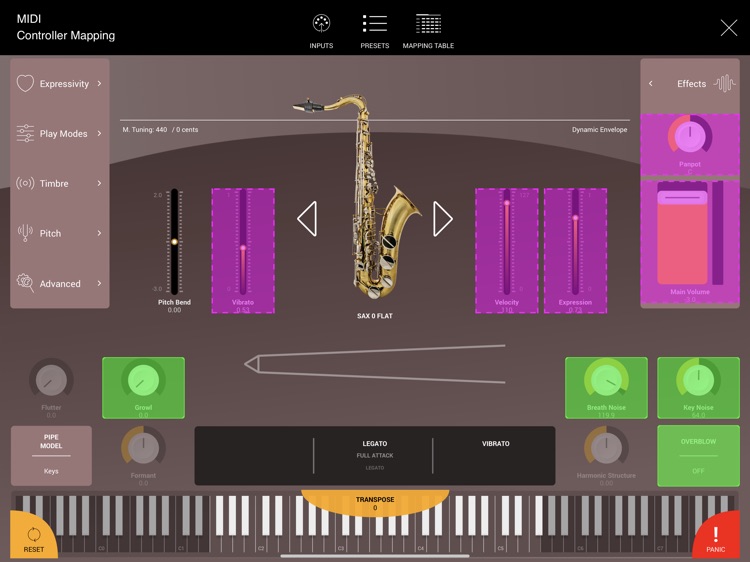Select the Timbre menu label

54,183
